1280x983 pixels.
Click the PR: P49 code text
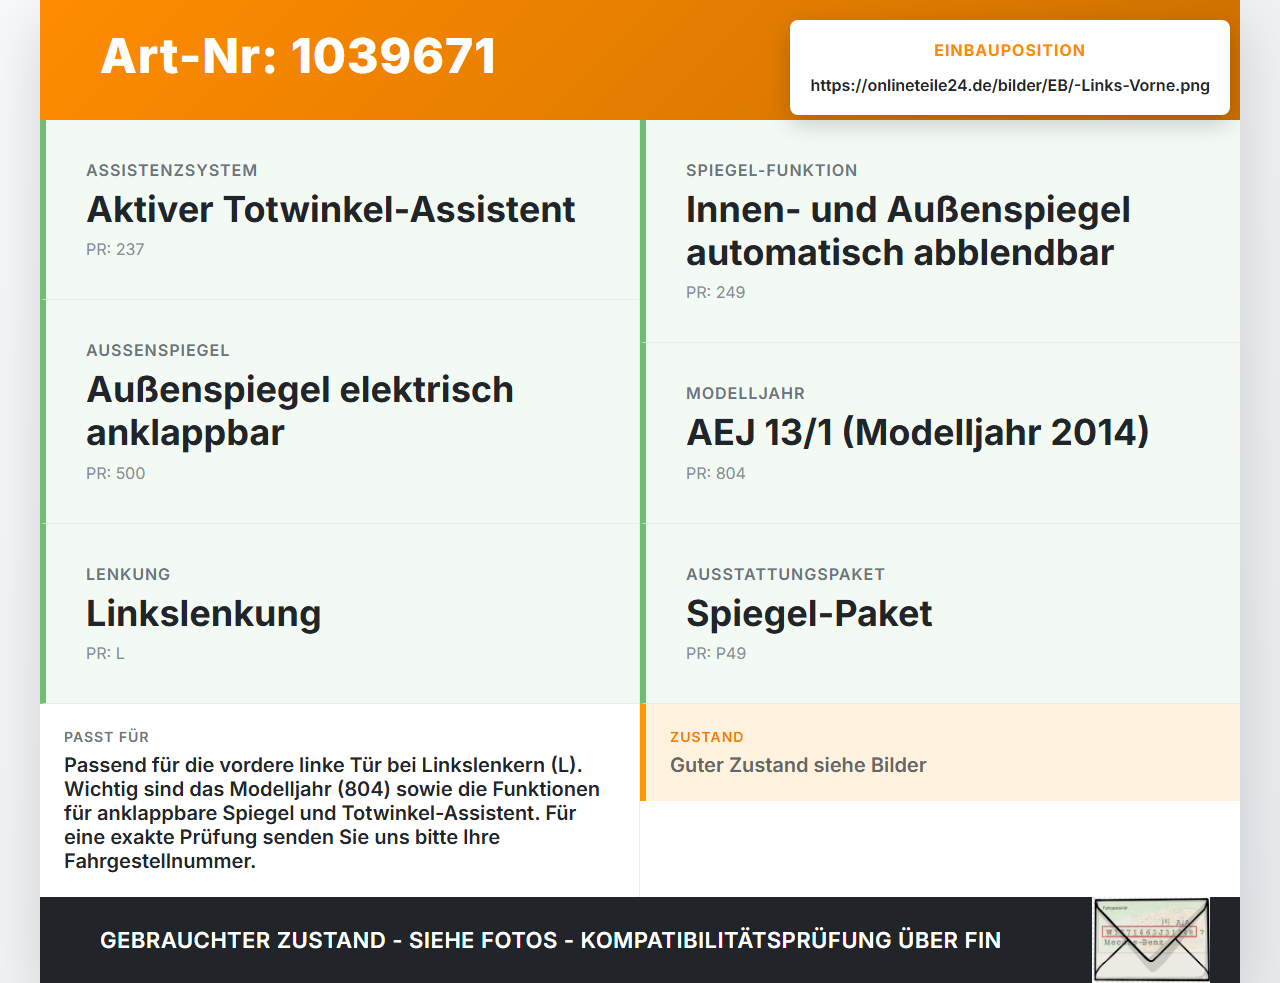coord(716,654)
